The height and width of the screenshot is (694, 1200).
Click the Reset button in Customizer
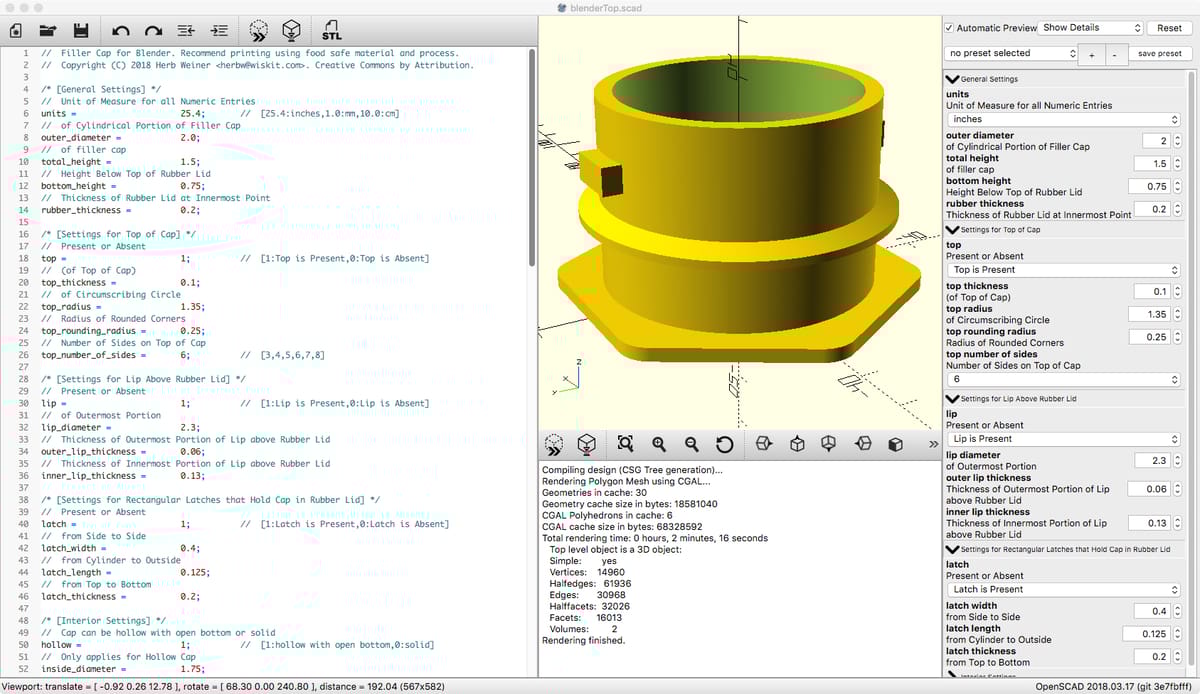[x=1169, y=28]
